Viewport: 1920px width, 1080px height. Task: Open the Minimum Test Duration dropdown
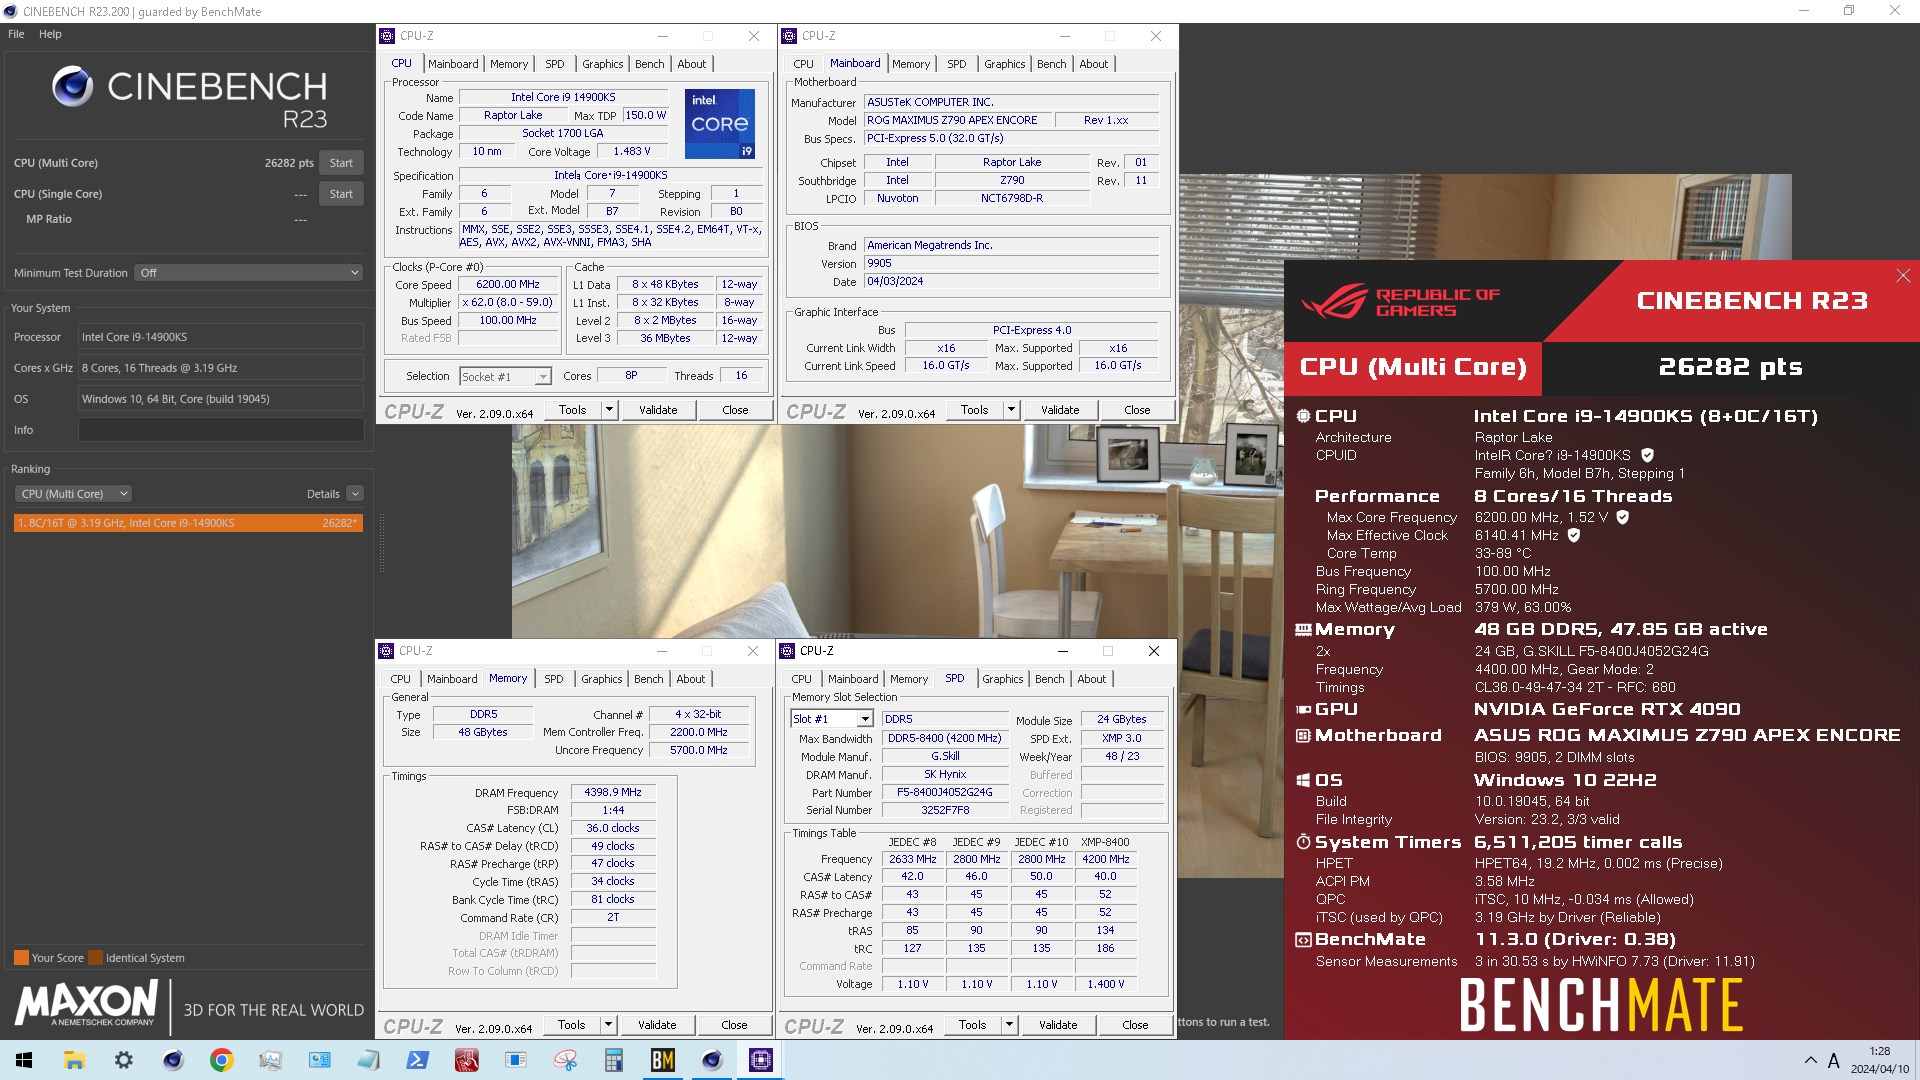pos(249,273)
